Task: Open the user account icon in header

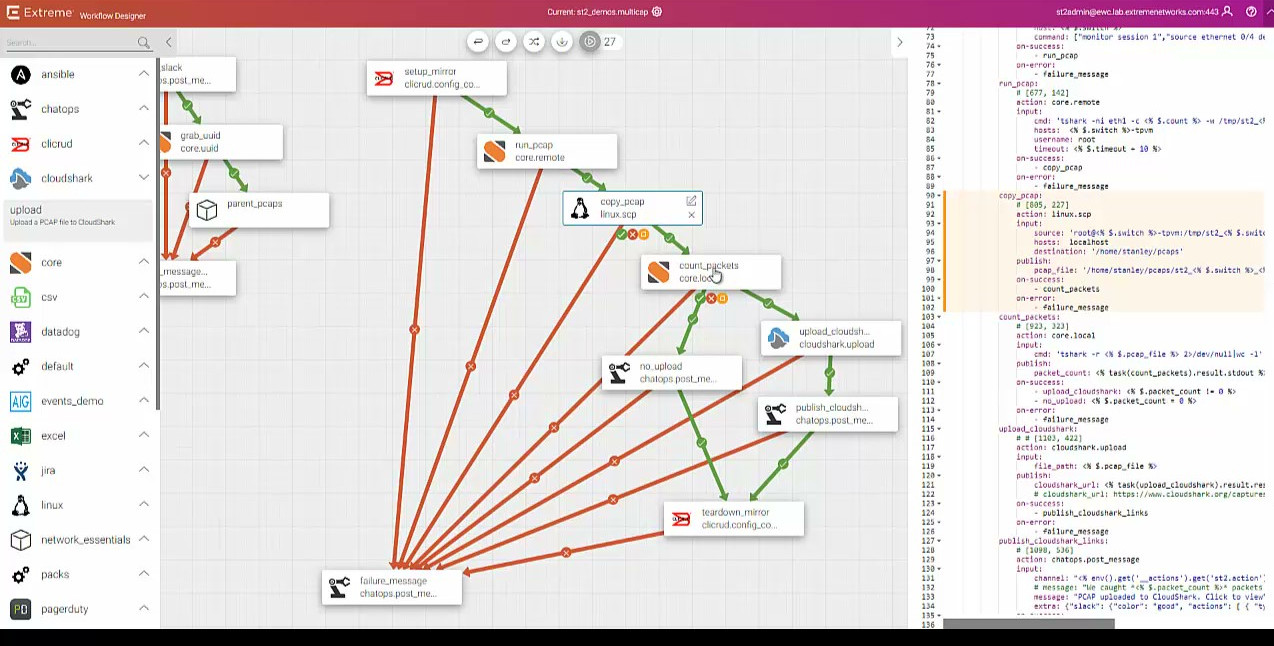Action: pyautogui.click(x=1227, y=12)
